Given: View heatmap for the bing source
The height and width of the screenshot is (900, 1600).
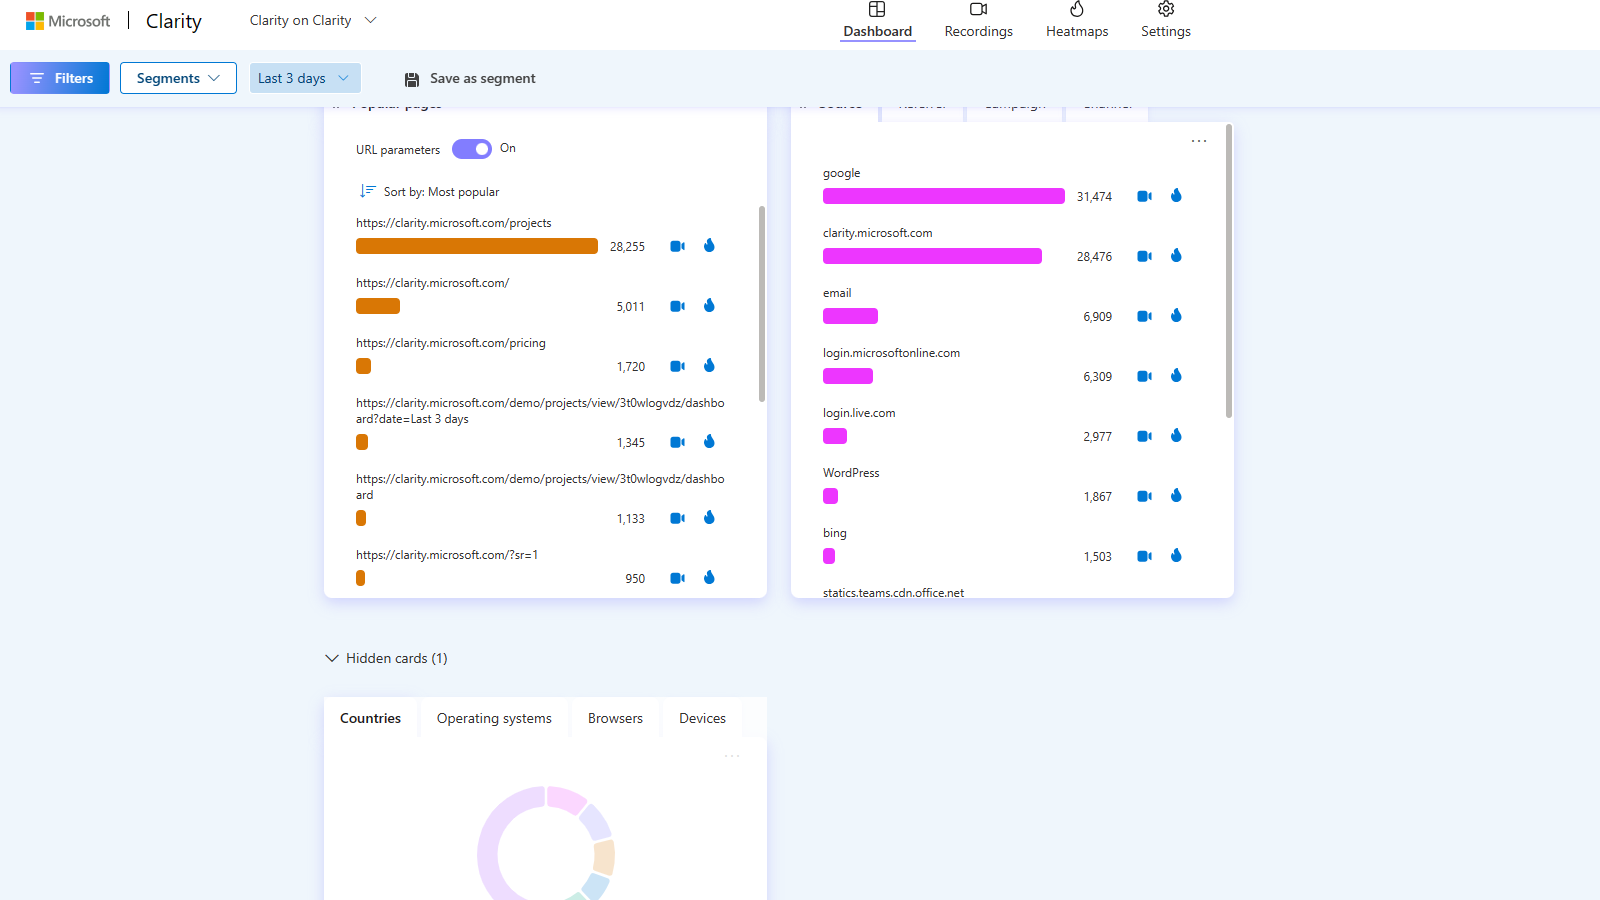Looking at the screenshot, I should (x=1176, y=556).
